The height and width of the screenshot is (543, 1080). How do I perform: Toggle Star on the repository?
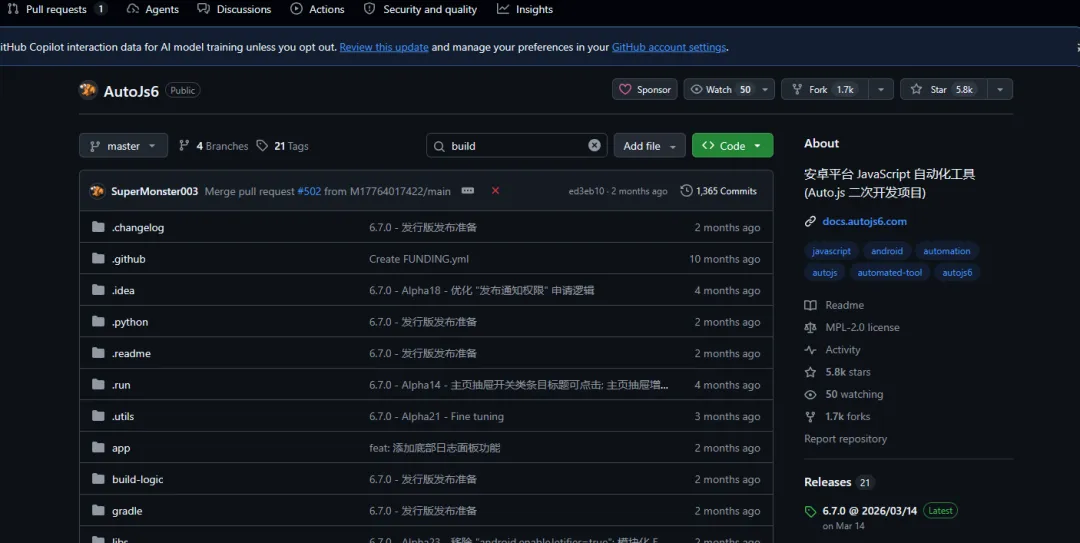(944, 90)
